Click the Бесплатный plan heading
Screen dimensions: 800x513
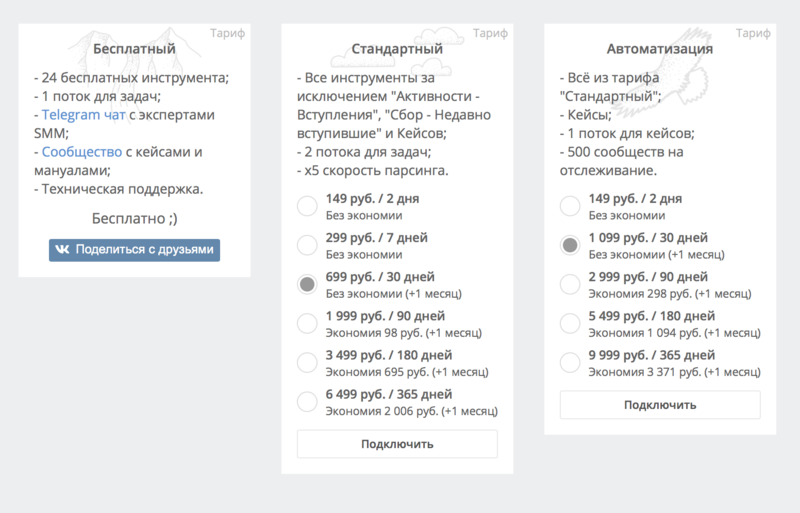click(x=134, y=48)
